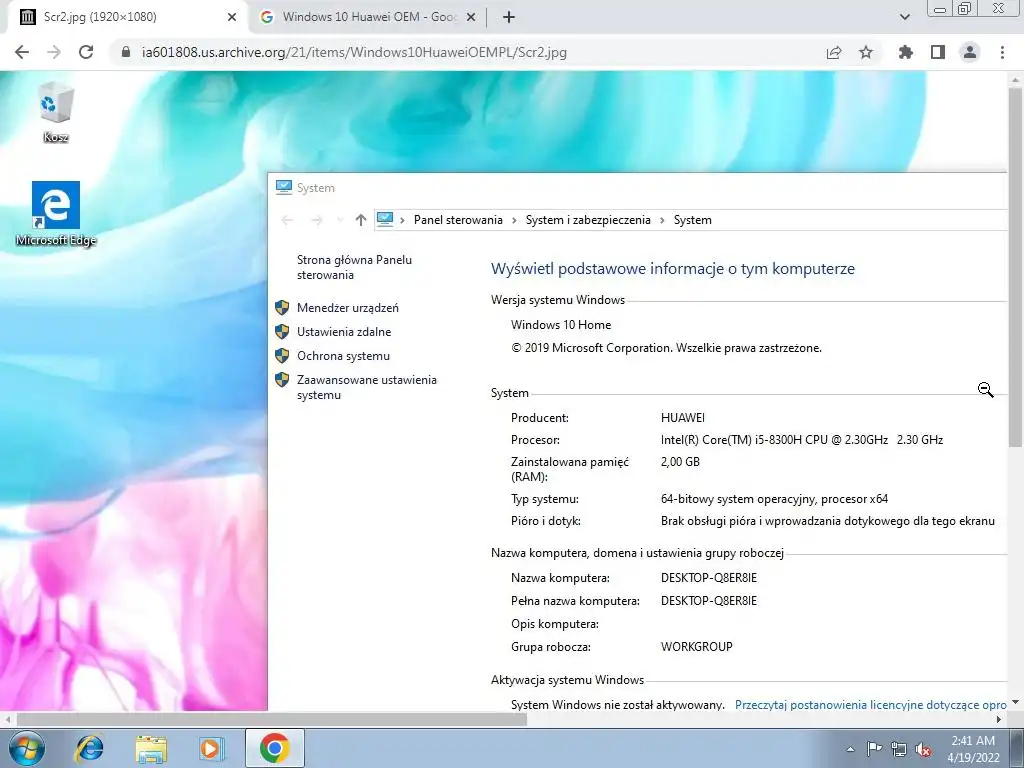The height and width of the screenshot is (768, 1024).
Task: Click the WORKGROUP value
Action: tap(696, 647)
